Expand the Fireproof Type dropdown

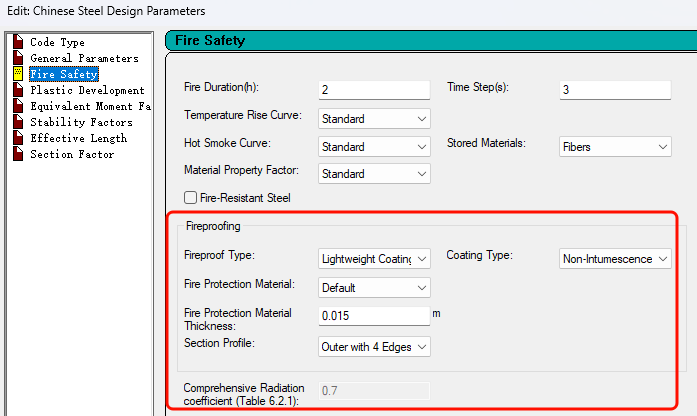point(374,259)
